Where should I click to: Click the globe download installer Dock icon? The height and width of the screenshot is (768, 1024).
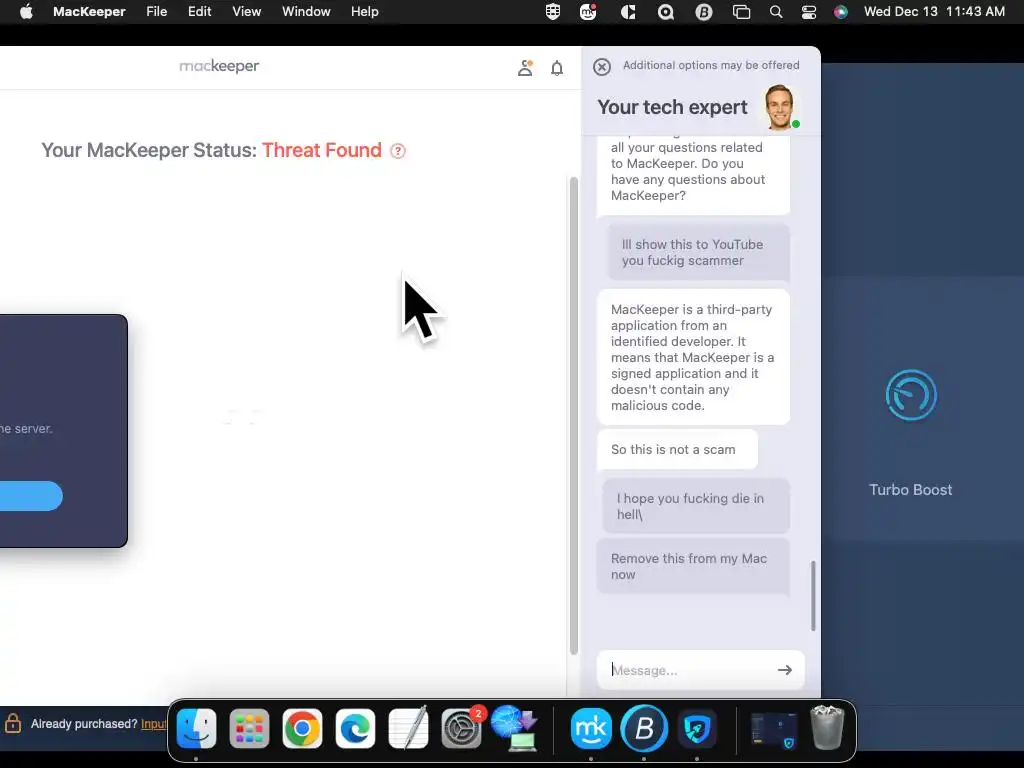coord(515,728)
